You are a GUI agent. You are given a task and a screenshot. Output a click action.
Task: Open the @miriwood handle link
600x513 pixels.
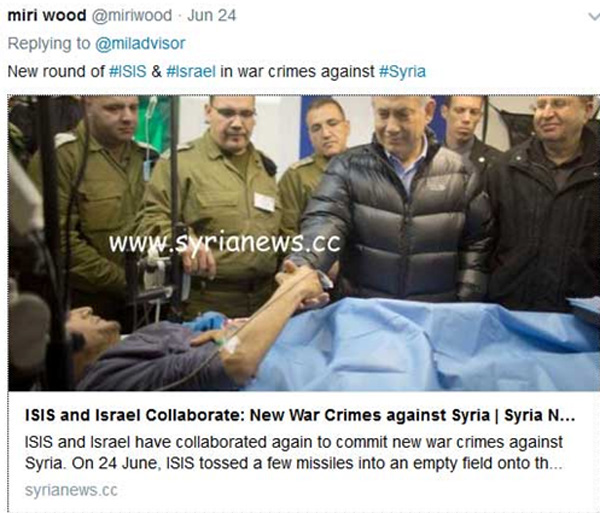click(x=132, y=16)
